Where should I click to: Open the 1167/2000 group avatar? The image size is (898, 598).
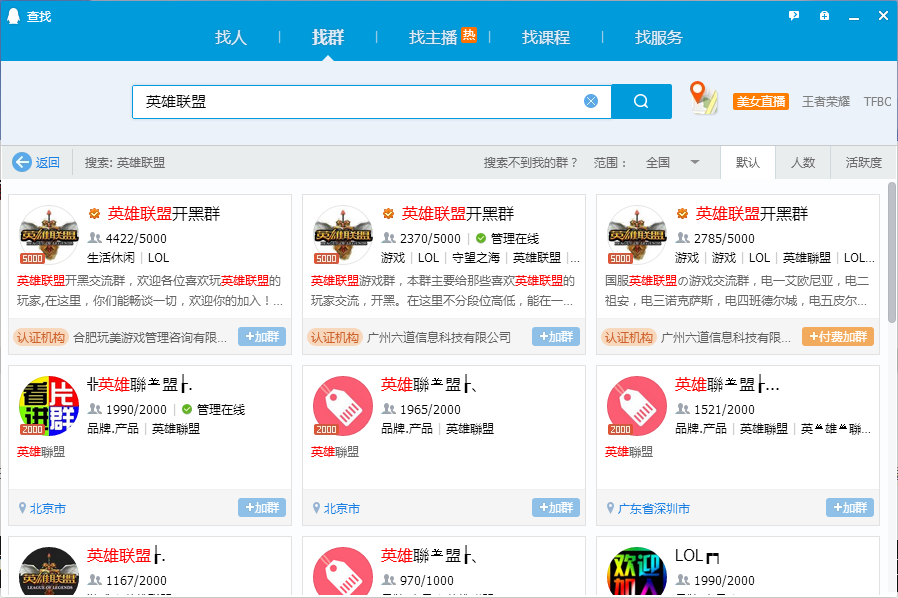49,571
